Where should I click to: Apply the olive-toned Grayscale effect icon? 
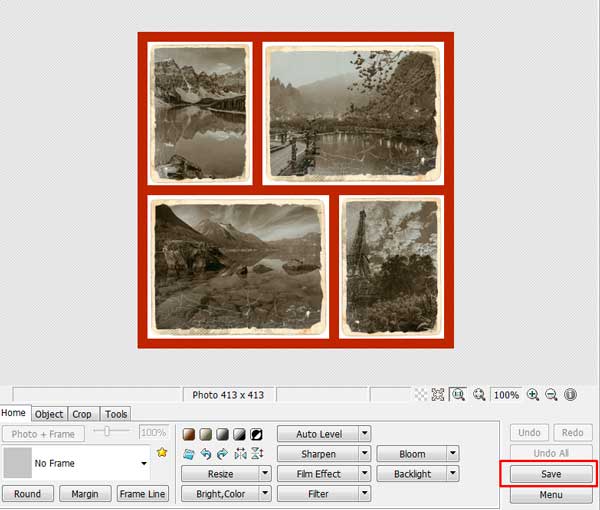click(x=205, y=434)
